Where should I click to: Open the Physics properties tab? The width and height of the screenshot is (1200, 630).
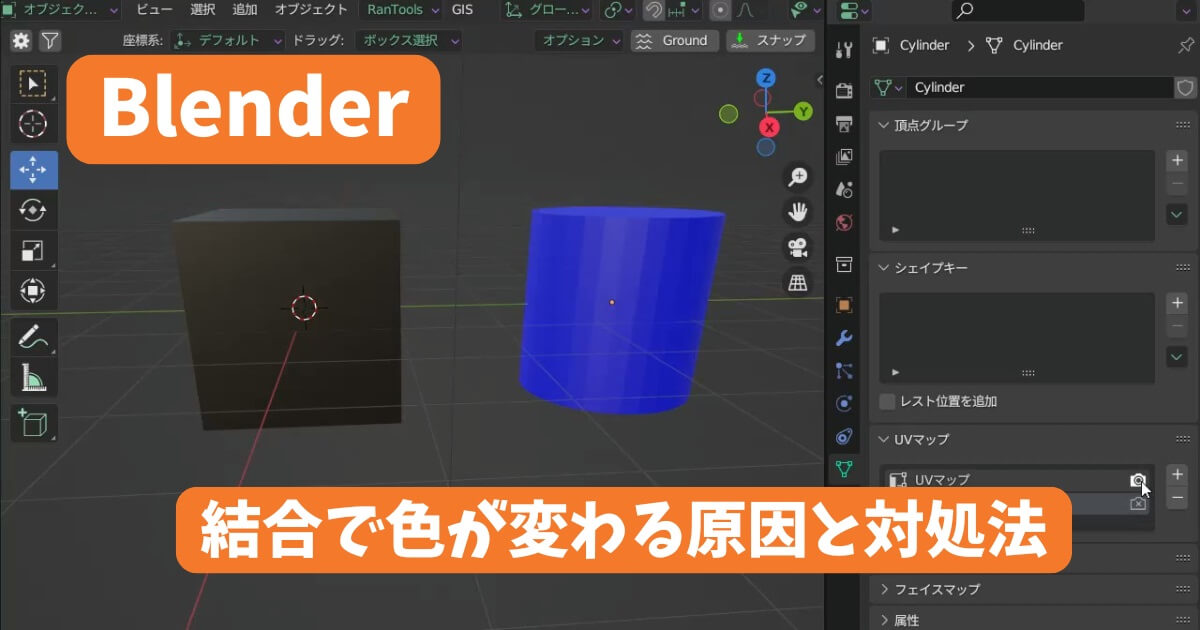pyautogui.click(x=844, y=403)
